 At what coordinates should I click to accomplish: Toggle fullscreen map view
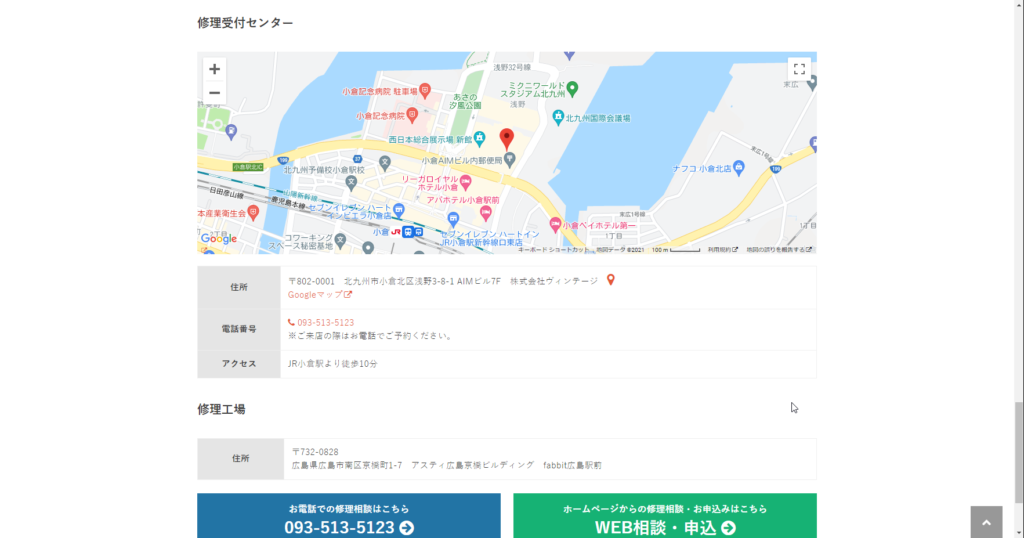(x=799, y=69)
